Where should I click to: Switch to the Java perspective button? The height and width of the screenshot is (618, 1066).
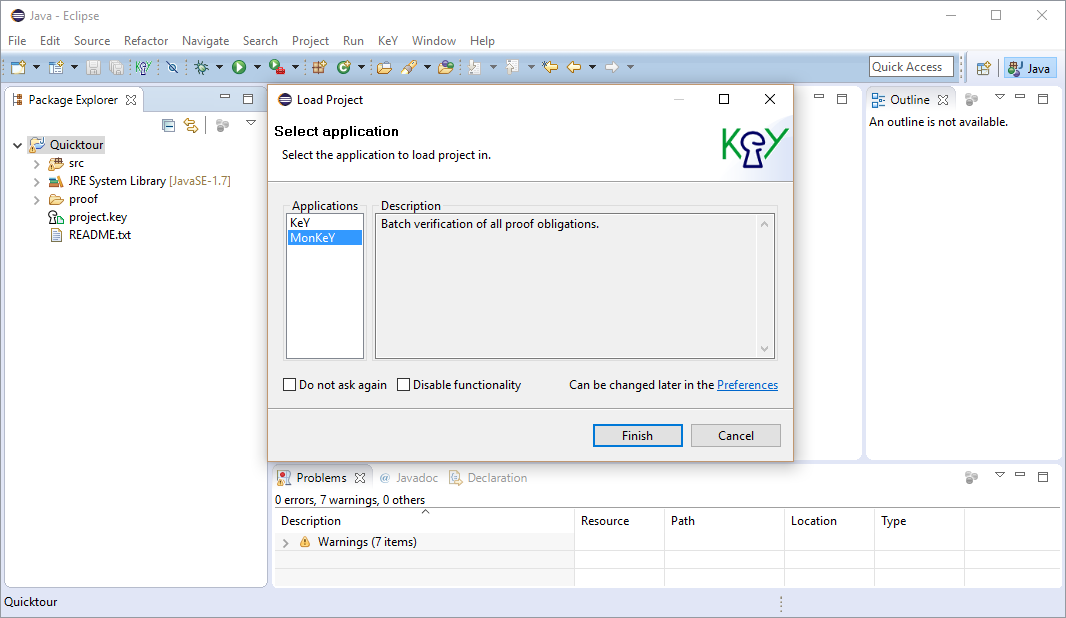point(1030,68)
